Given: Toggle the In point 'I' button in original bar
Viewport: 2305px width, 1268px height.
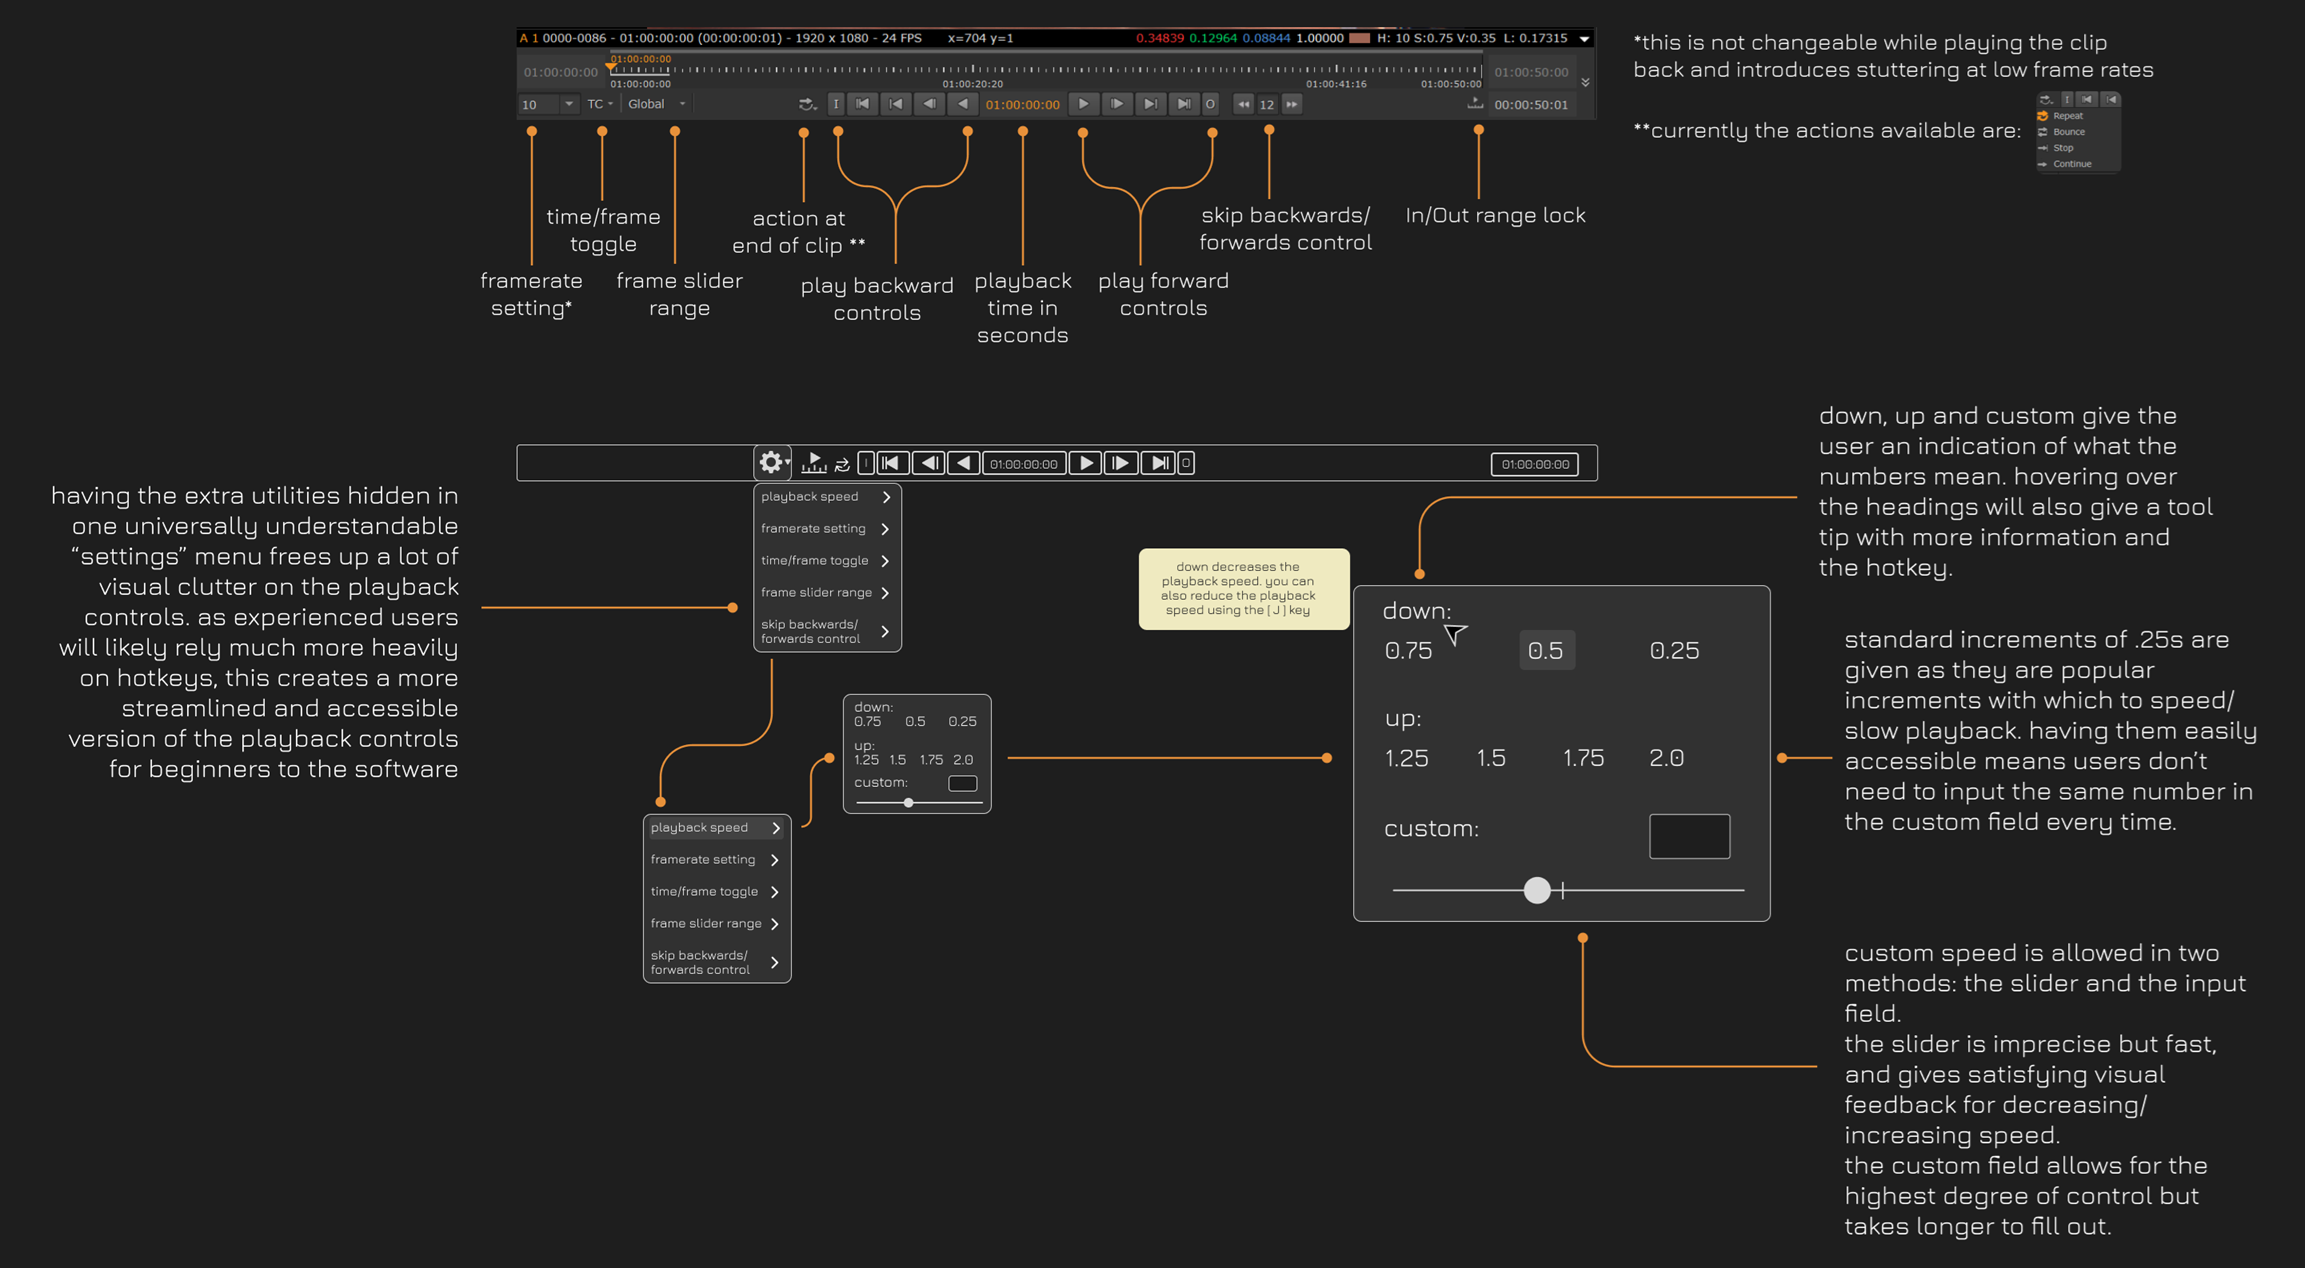Looking at the screenshot, I should point(836,104).
